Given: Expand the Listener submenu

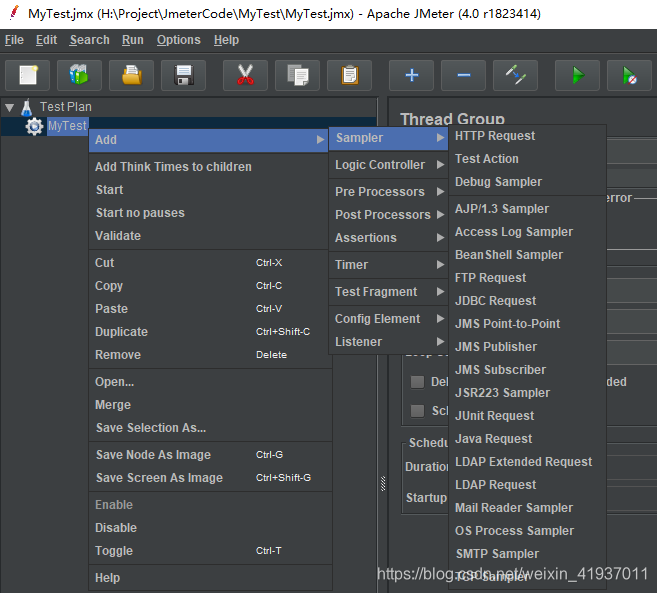Looking at the screenshot, I should (x=388, y=342).
